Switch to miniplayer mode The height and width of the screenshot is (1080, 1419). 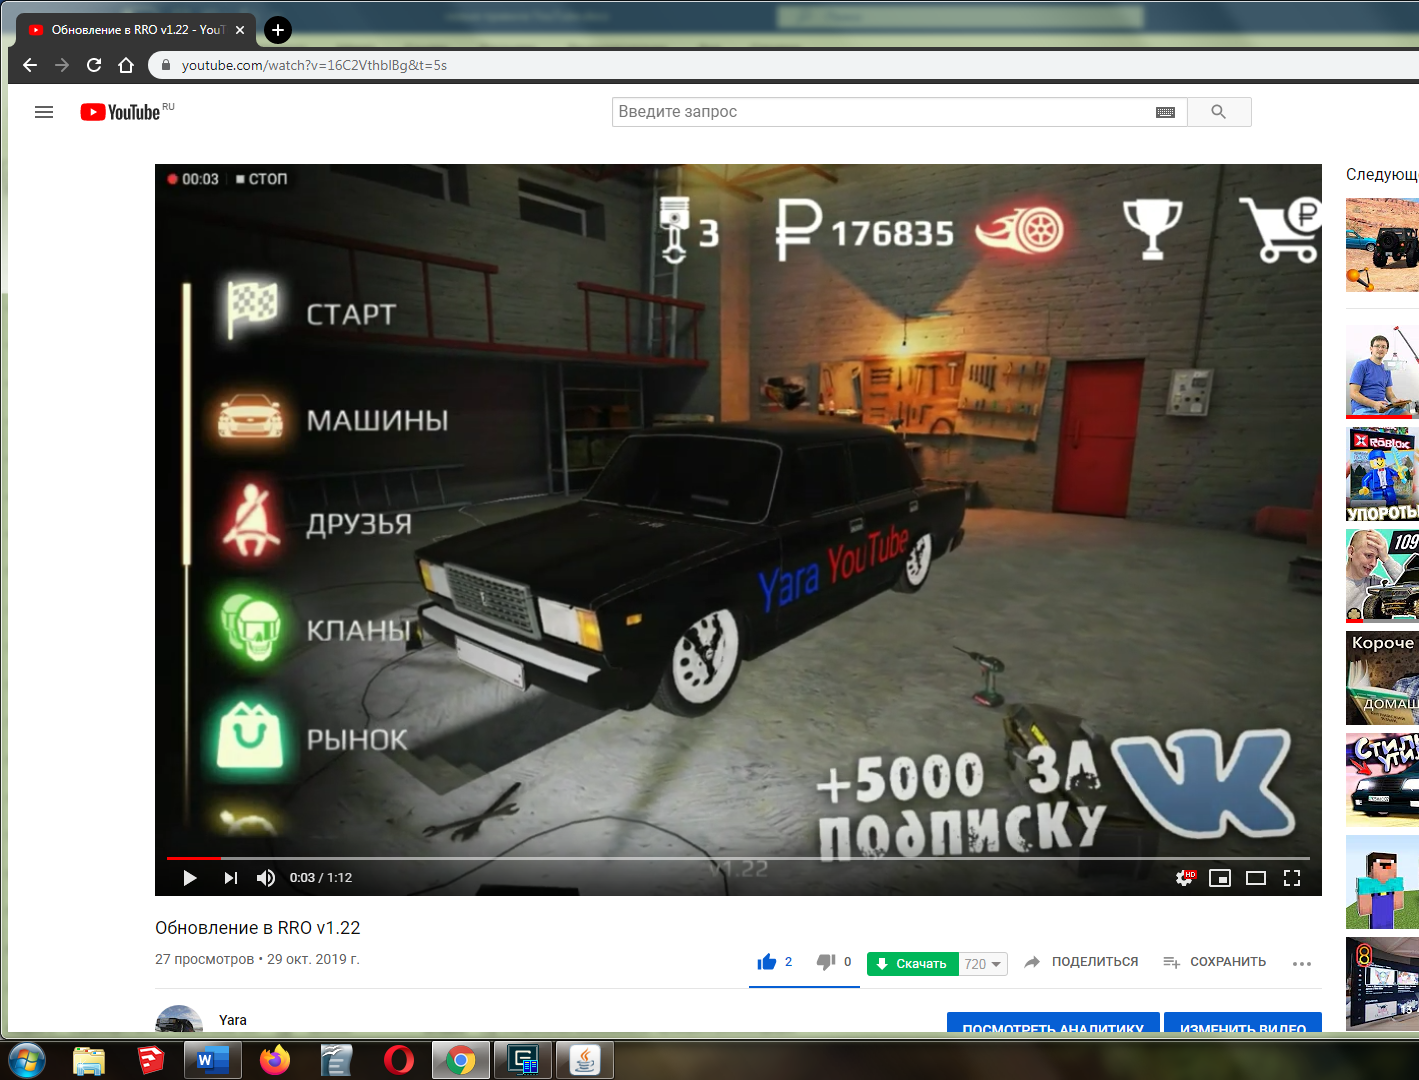(x=1220, y=878)
